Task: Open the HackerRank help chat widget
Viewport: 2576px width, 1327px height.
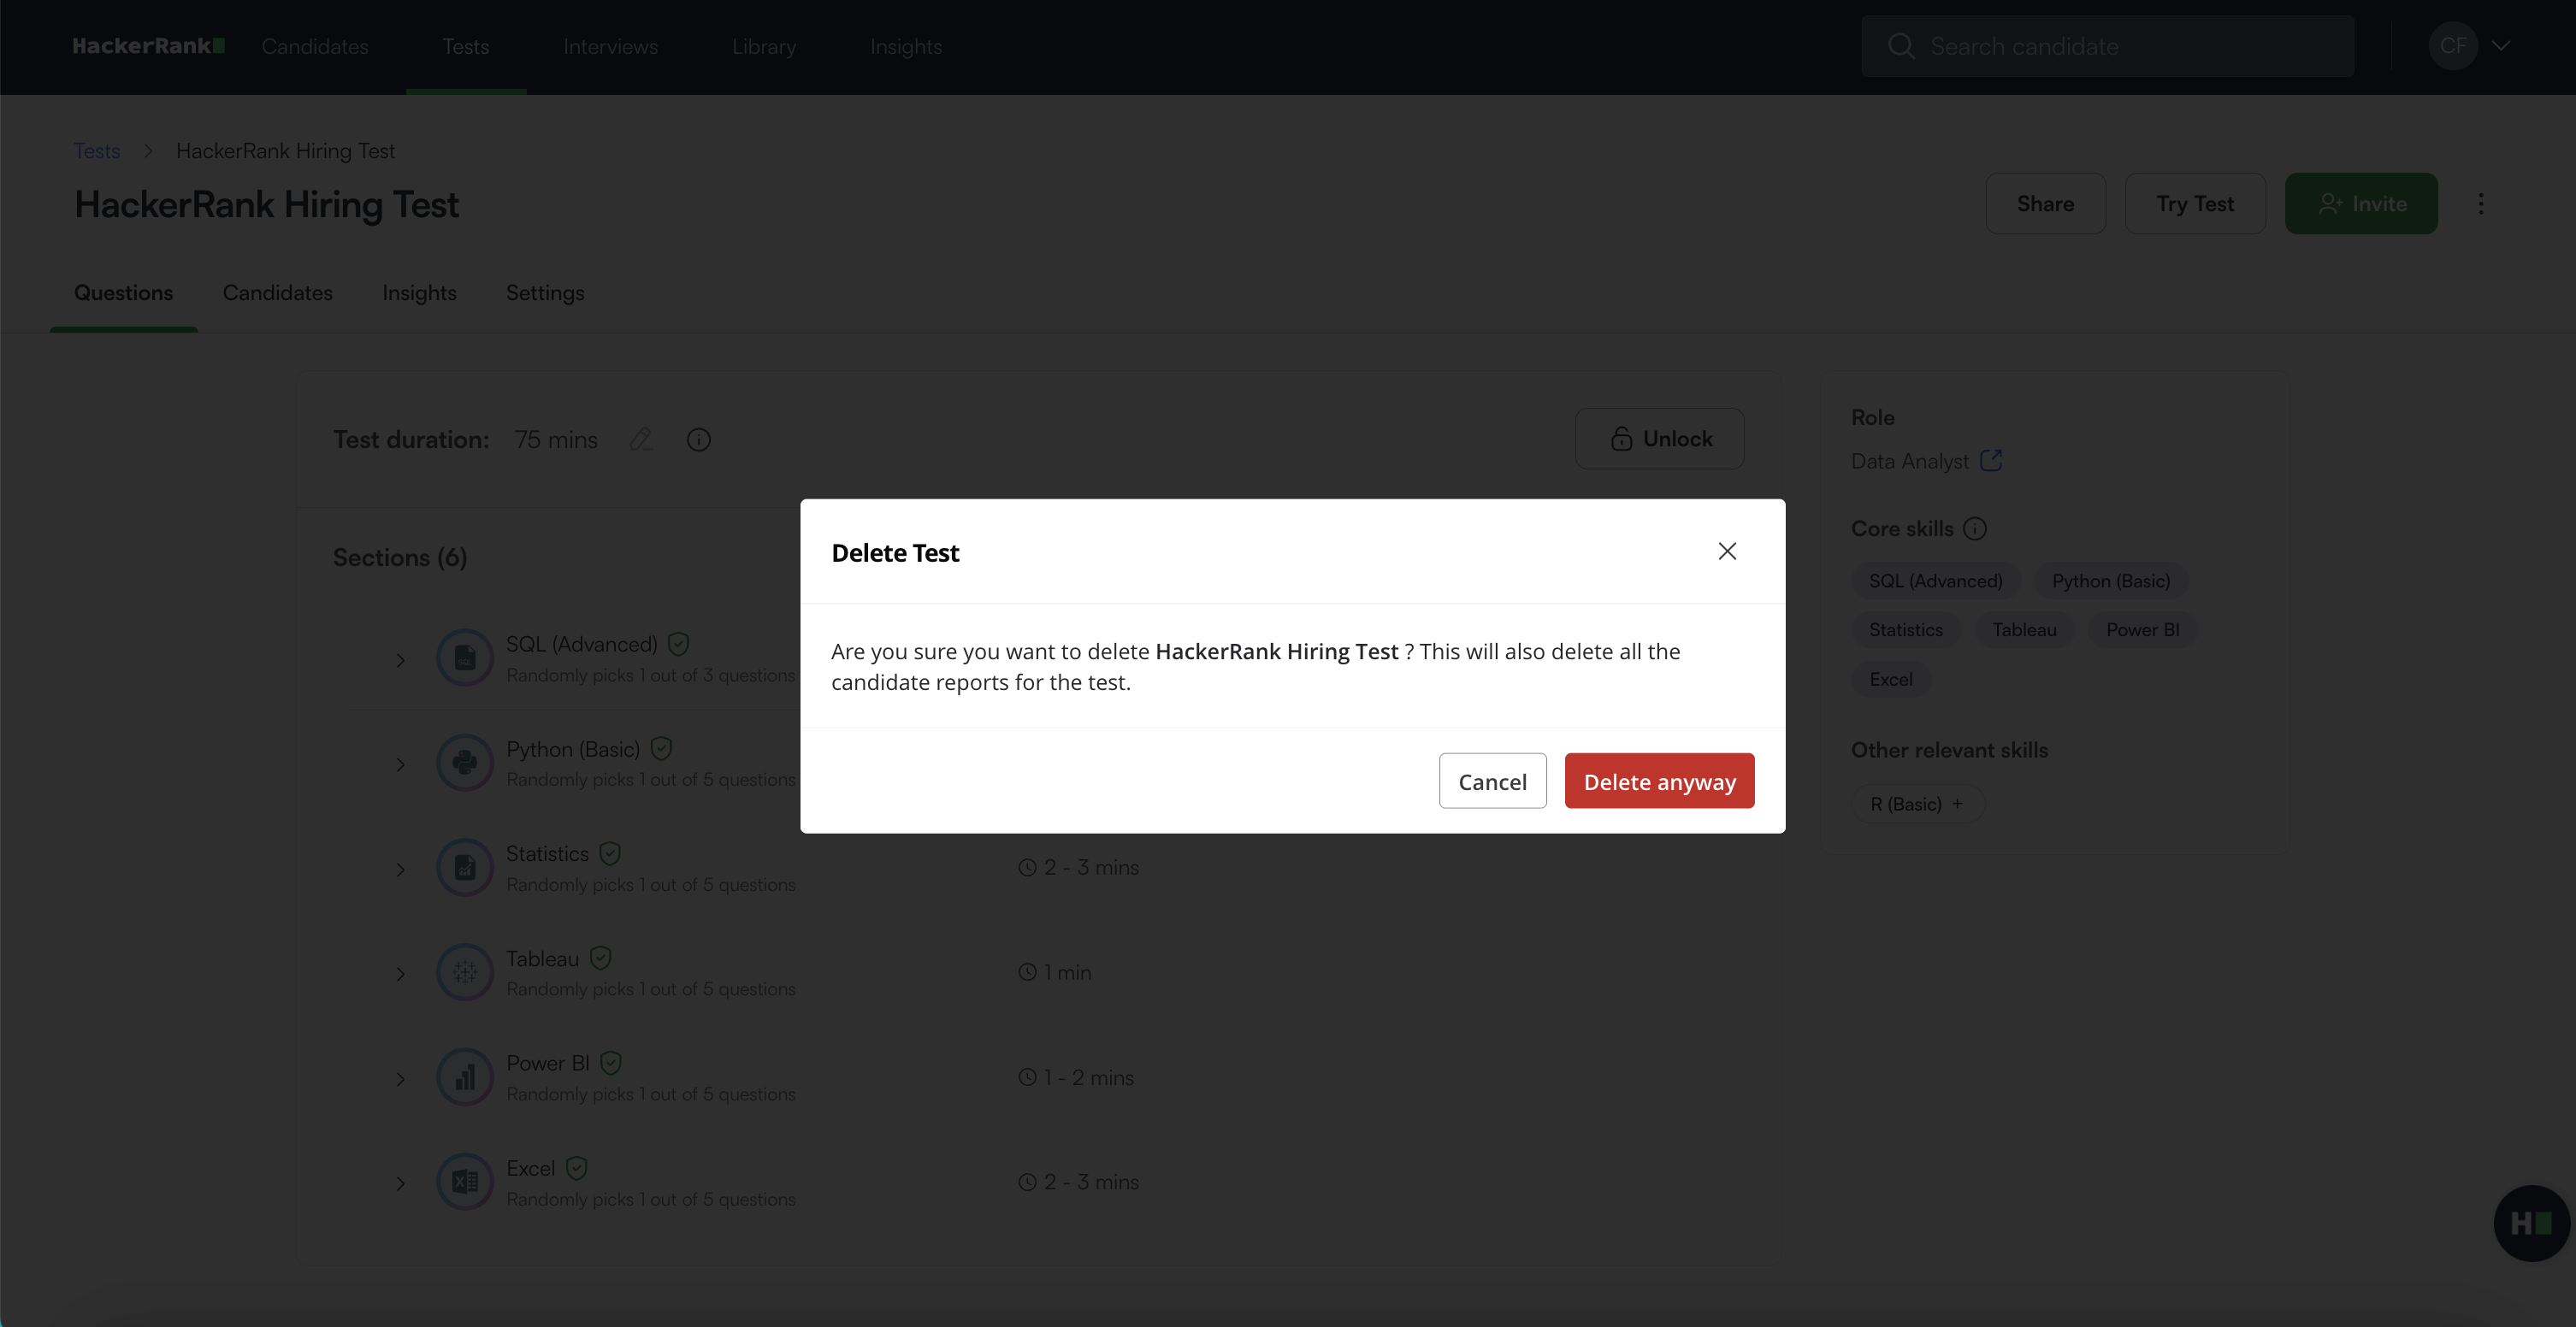Action: click(2531, 1223)
